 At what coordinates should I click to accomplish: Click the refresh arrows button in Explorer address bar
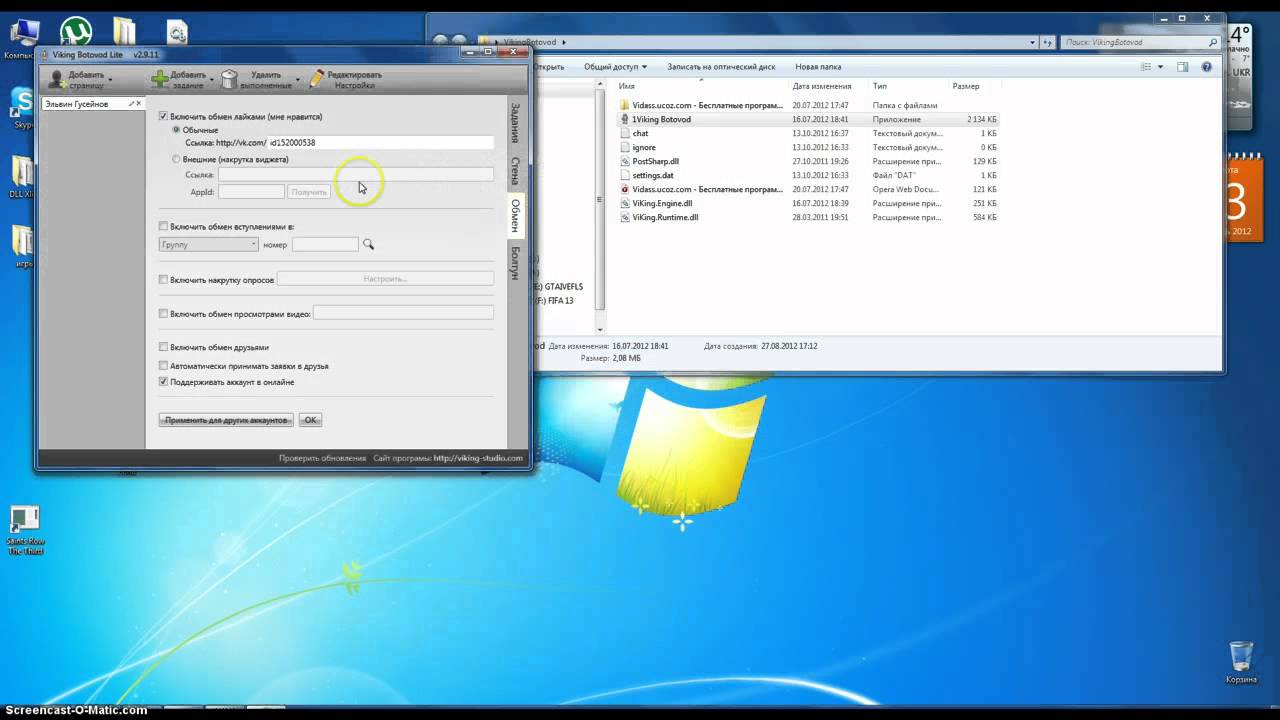1046,42
